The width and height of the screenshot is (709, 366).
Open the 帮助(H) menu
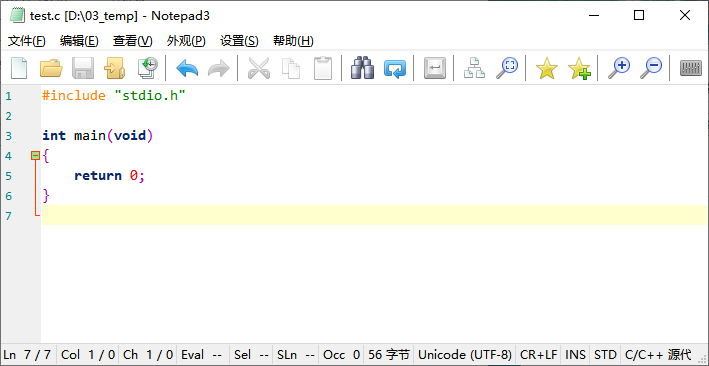coord(293,41)
